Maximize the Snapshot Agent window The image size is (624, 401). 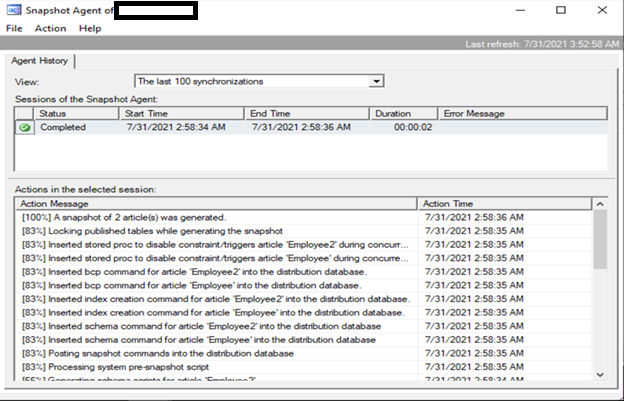(x=561, y=10)
